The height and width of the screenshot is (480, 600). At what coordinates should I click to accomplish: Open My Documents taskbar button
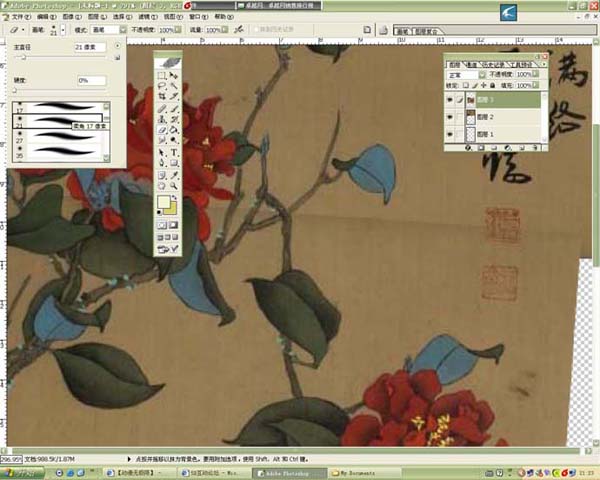pos(364,473)
